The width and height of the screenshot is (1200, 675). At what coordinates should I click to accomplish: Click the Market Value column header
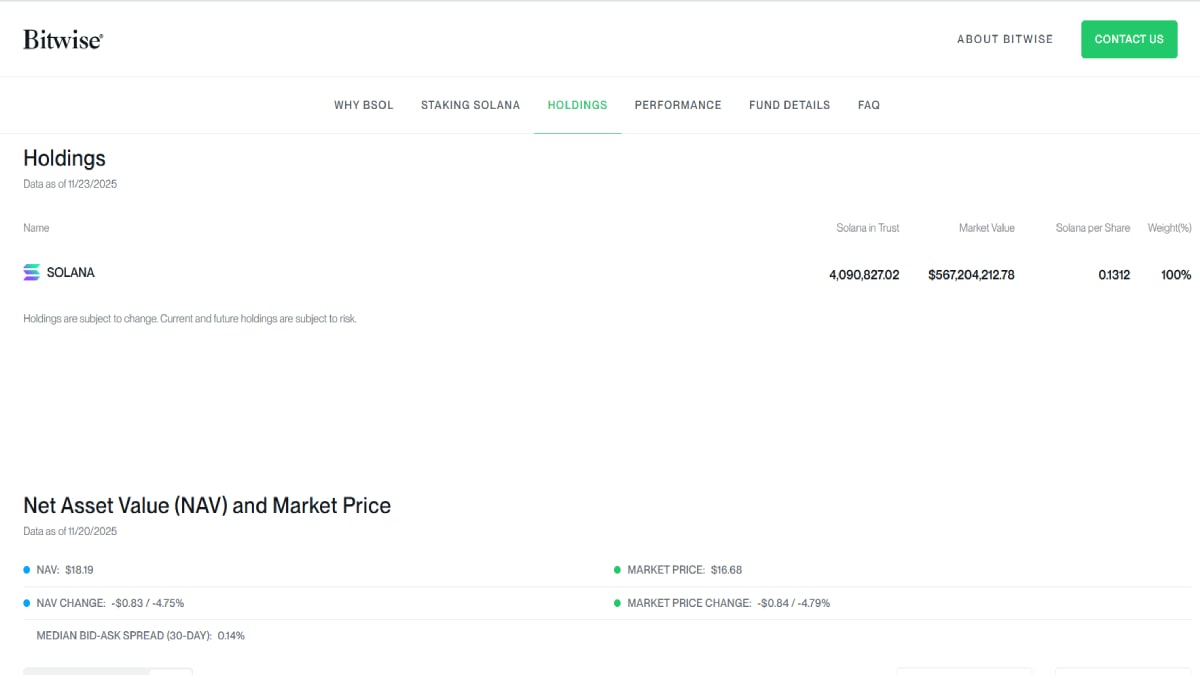tap(987, 228)
